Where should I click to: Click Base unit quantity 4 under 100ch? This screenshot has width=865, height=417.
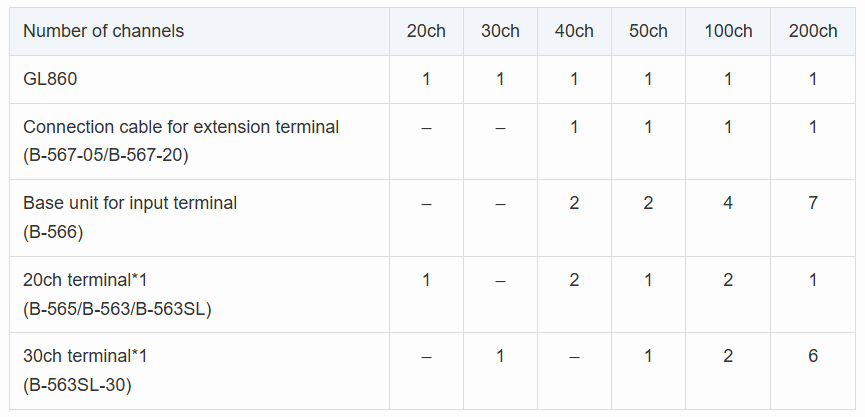tap(728, 203)
